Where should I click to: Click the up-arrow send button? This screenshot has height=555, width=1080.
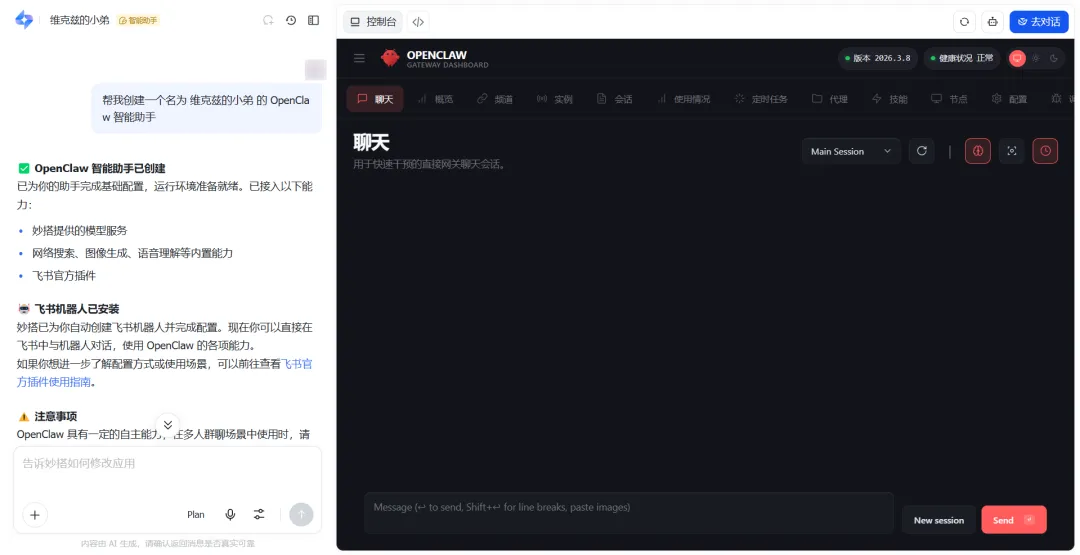[301, 514]
